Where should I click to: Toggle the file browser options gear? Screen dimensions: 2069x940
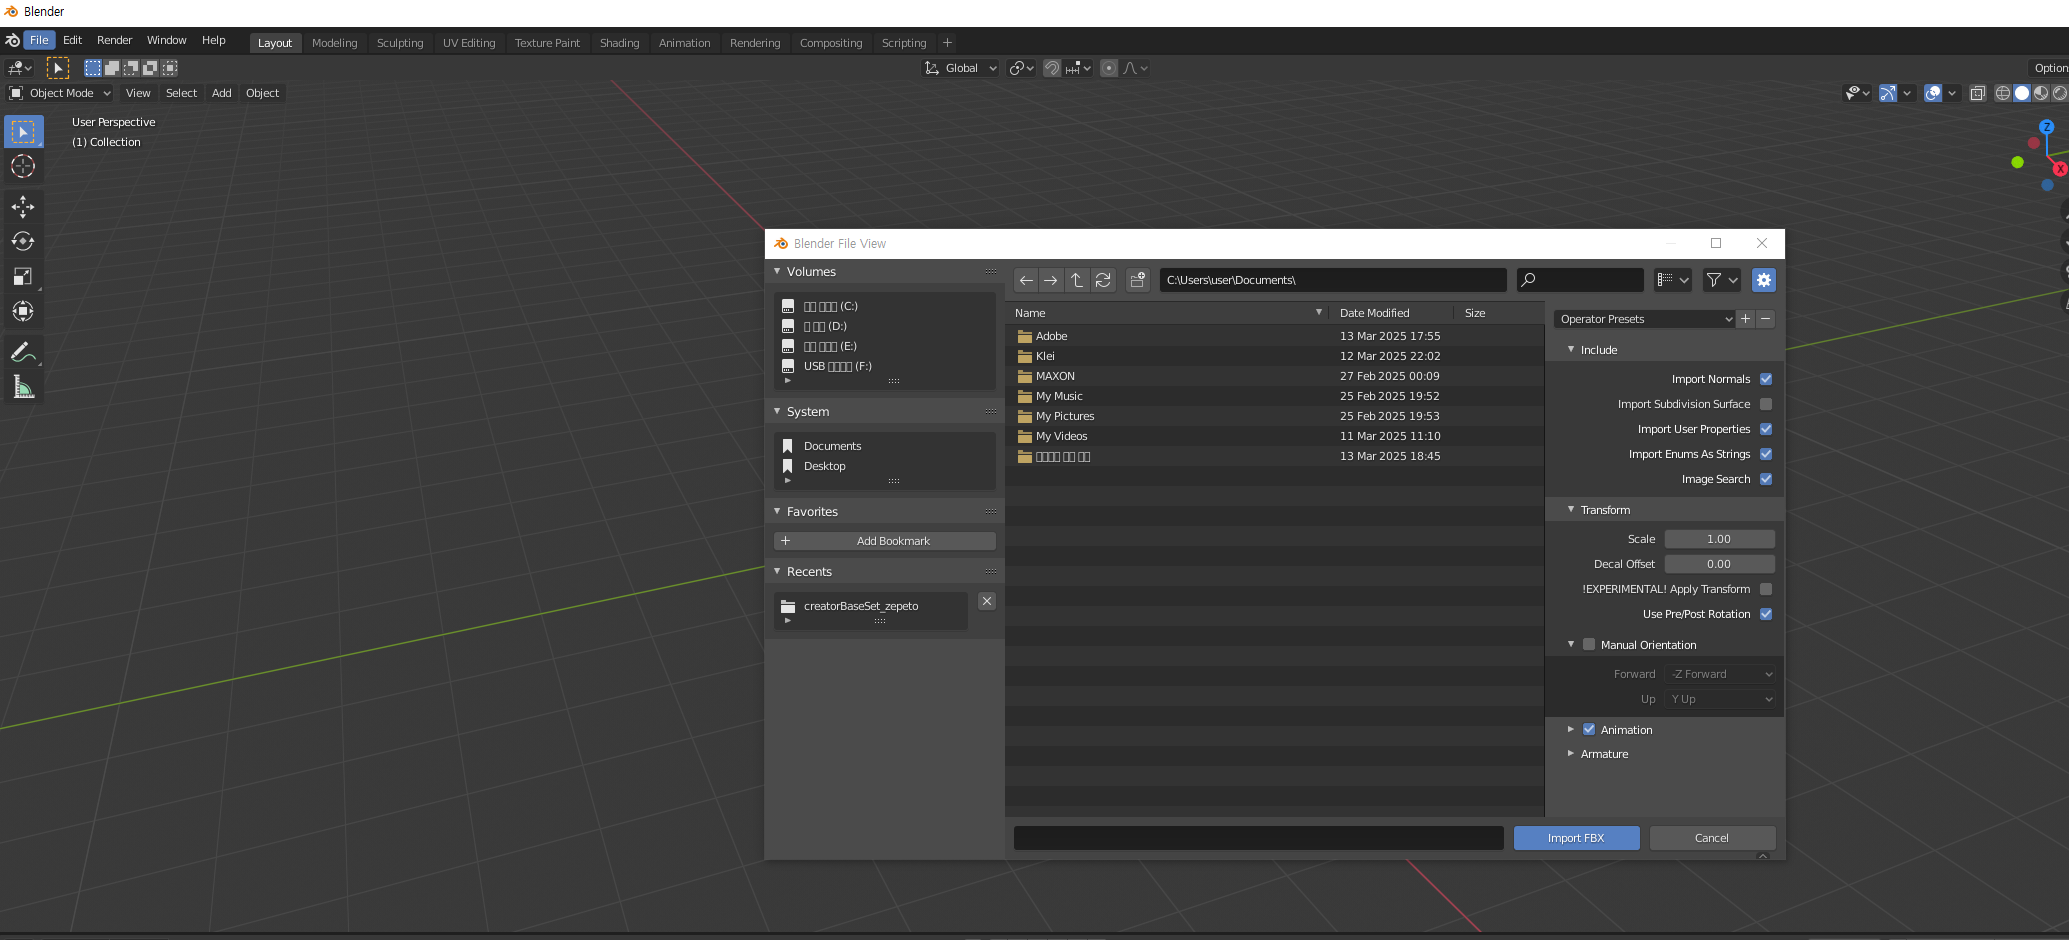[x=1764, y=280]
